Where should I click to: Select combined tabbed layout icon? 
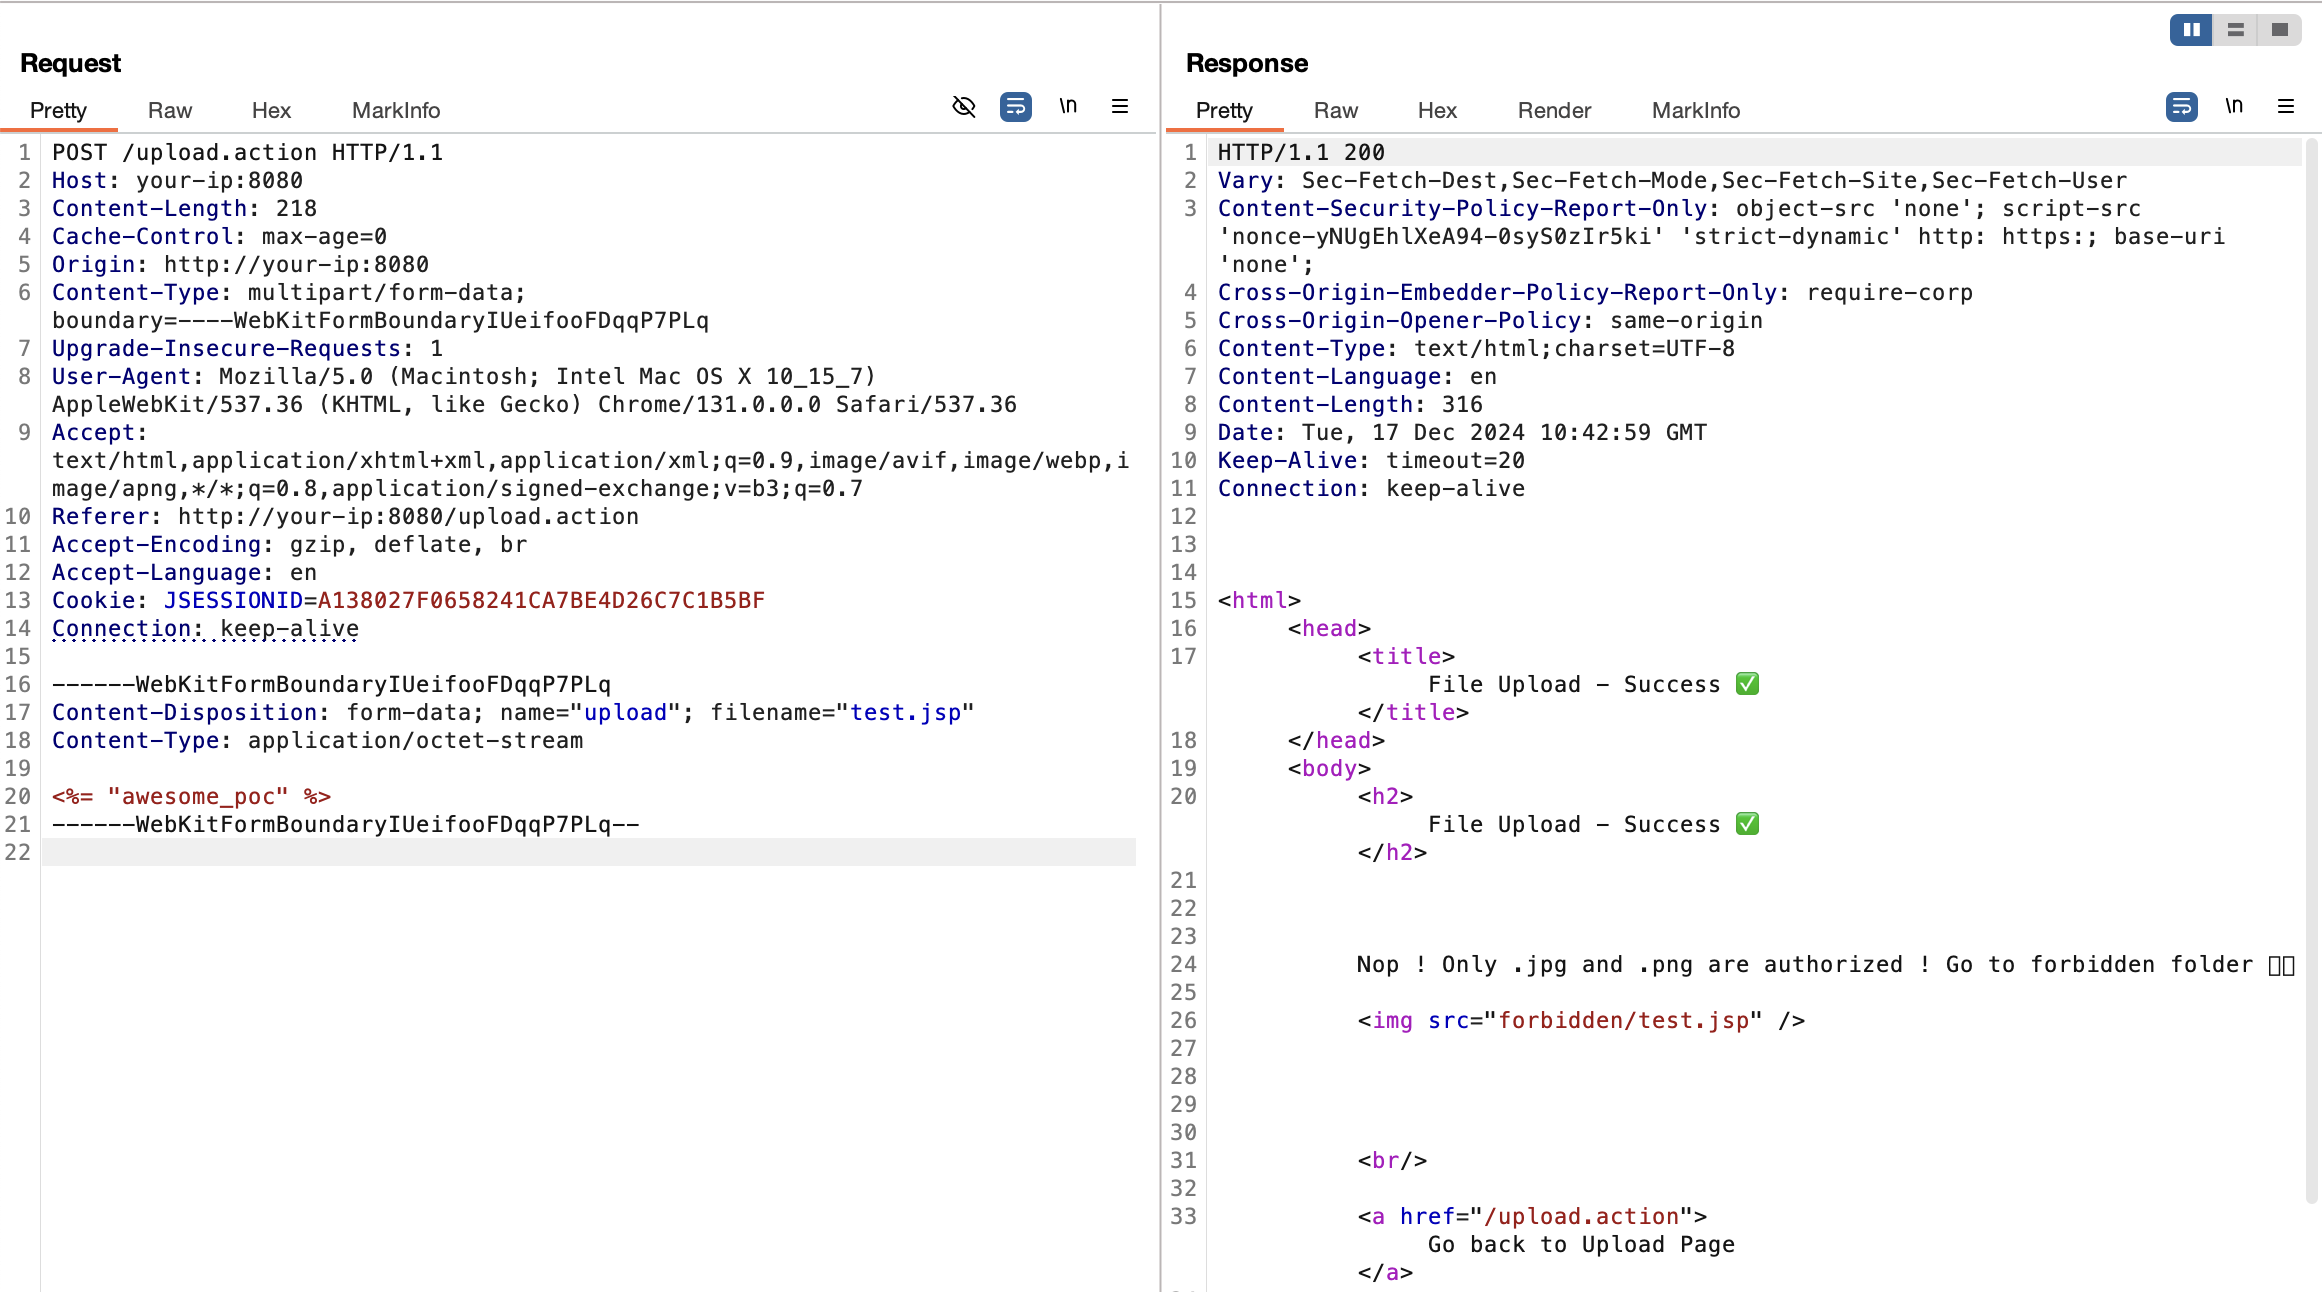pos(2280,30)
